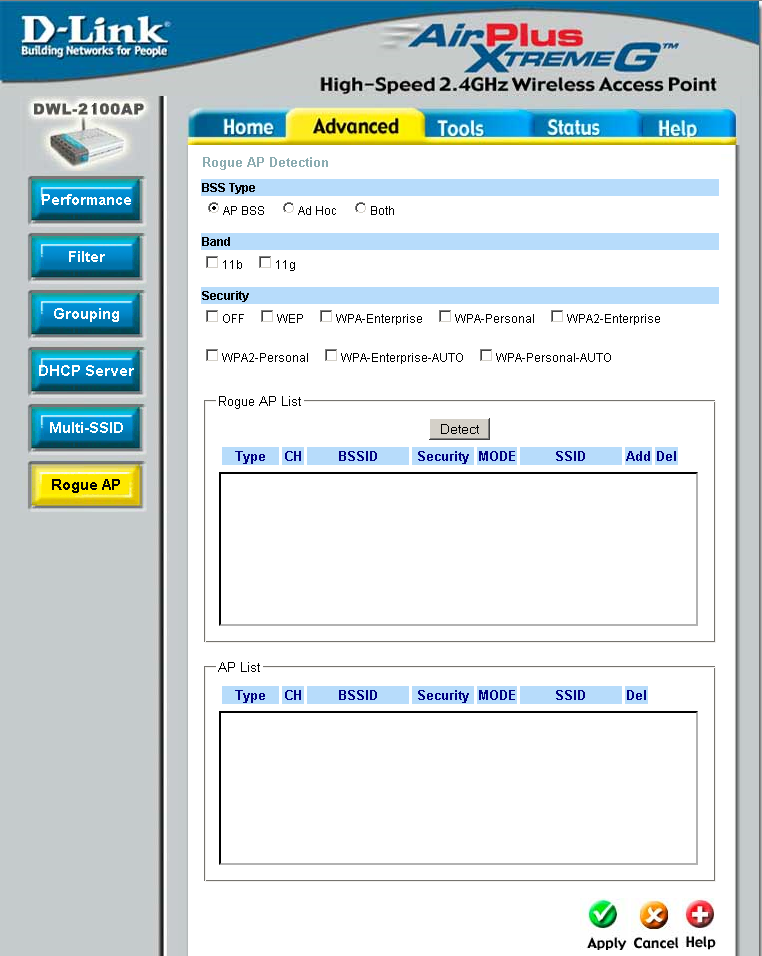Open the Filter sidebar section
Viewport: 762px width, 956px height.
(86, 257)
